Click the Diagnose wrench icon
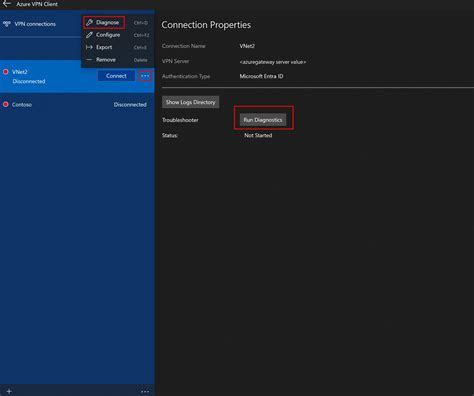The height and width of the screenshot is (396, 474). click(89, 23)
